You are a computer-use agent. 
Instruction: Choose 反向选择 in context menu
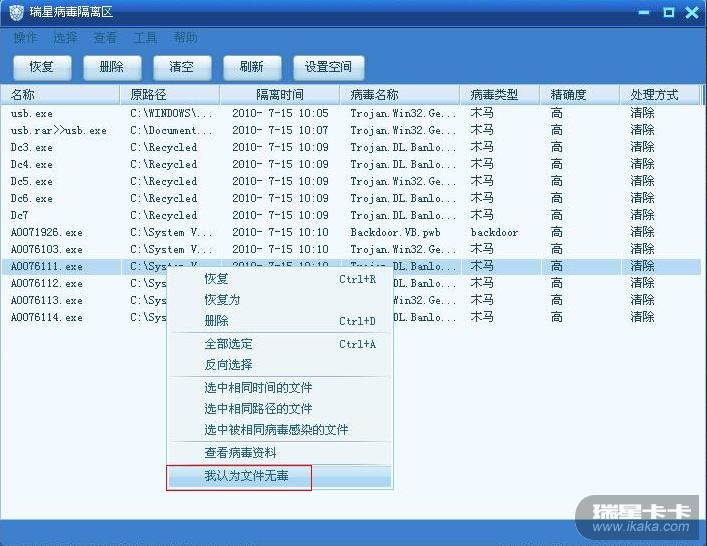pyautogui.click(x=280, y=365)
